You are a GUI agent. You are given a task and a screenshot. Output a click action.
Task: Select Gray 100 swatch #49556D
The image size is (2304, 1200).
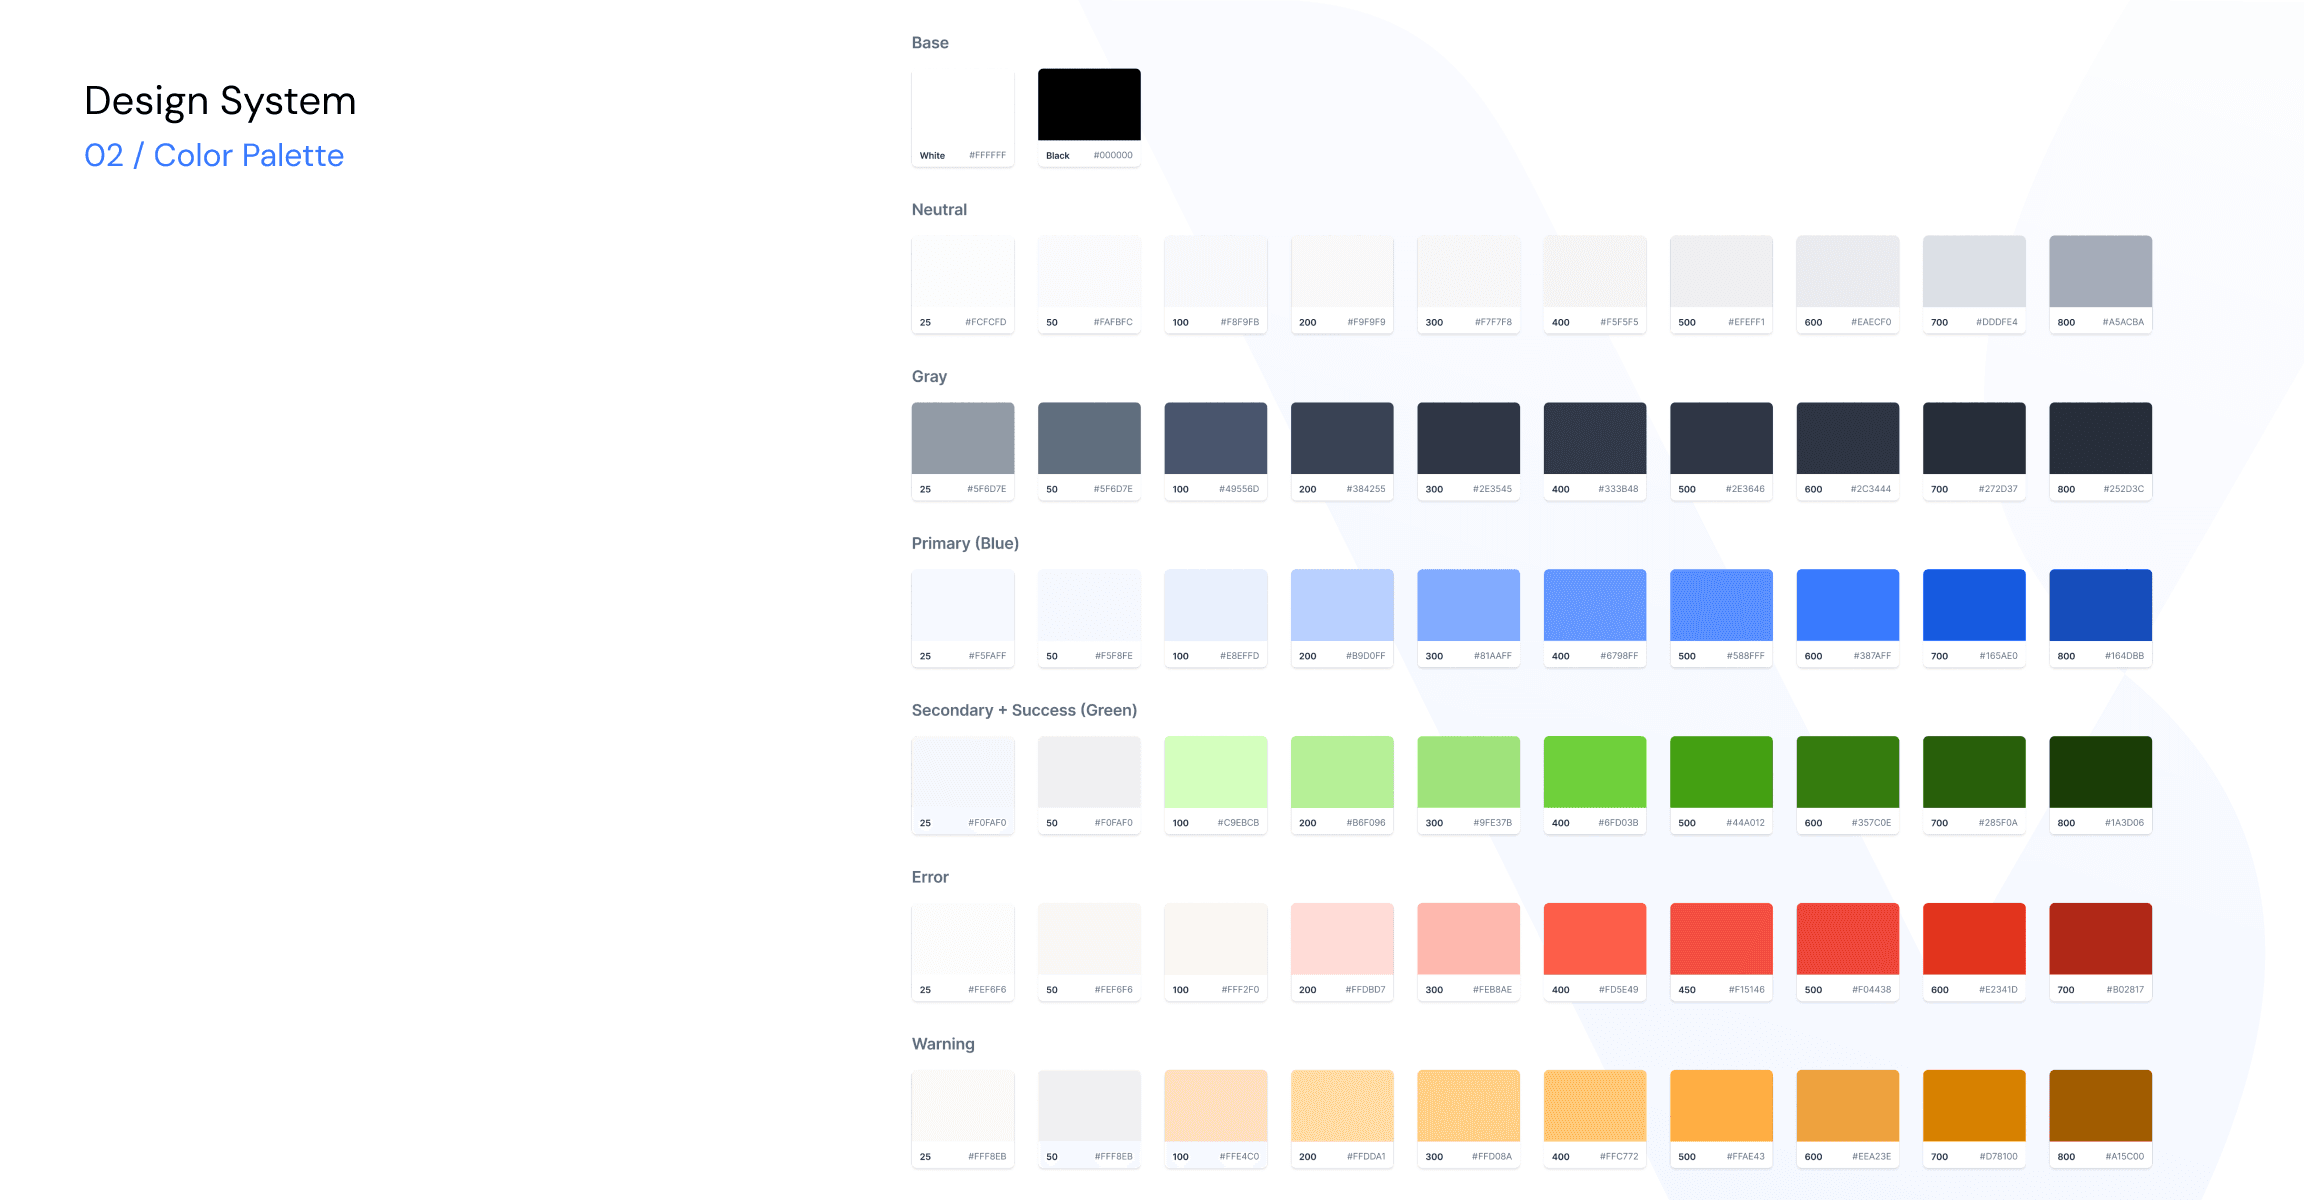[1215, 439]
